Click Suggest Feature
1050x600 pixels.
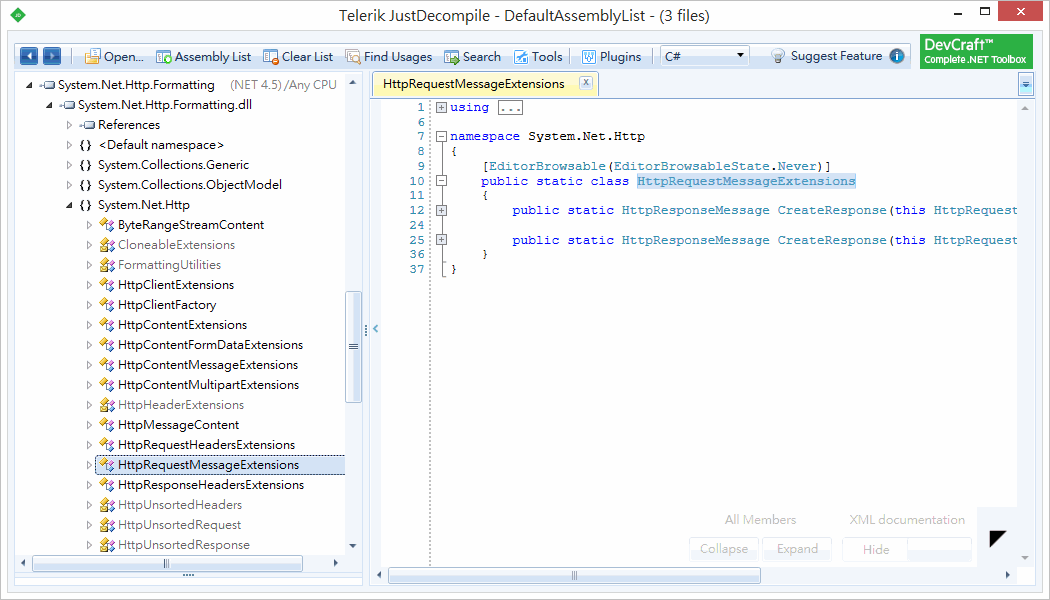pos(826,56)
